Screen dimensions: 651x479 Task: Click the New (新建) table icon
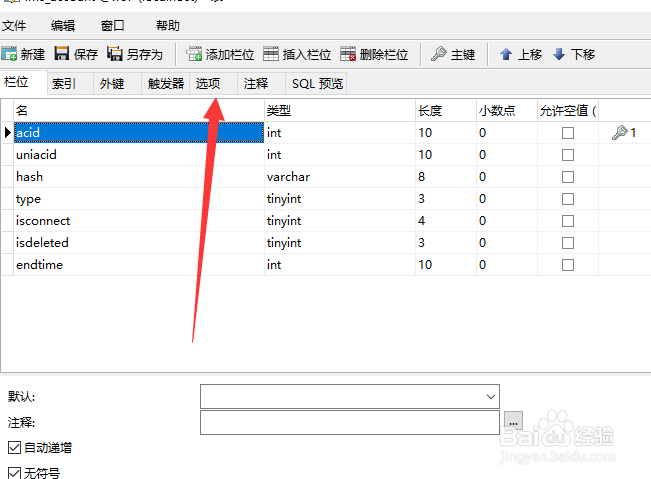[x=9, y=54]
